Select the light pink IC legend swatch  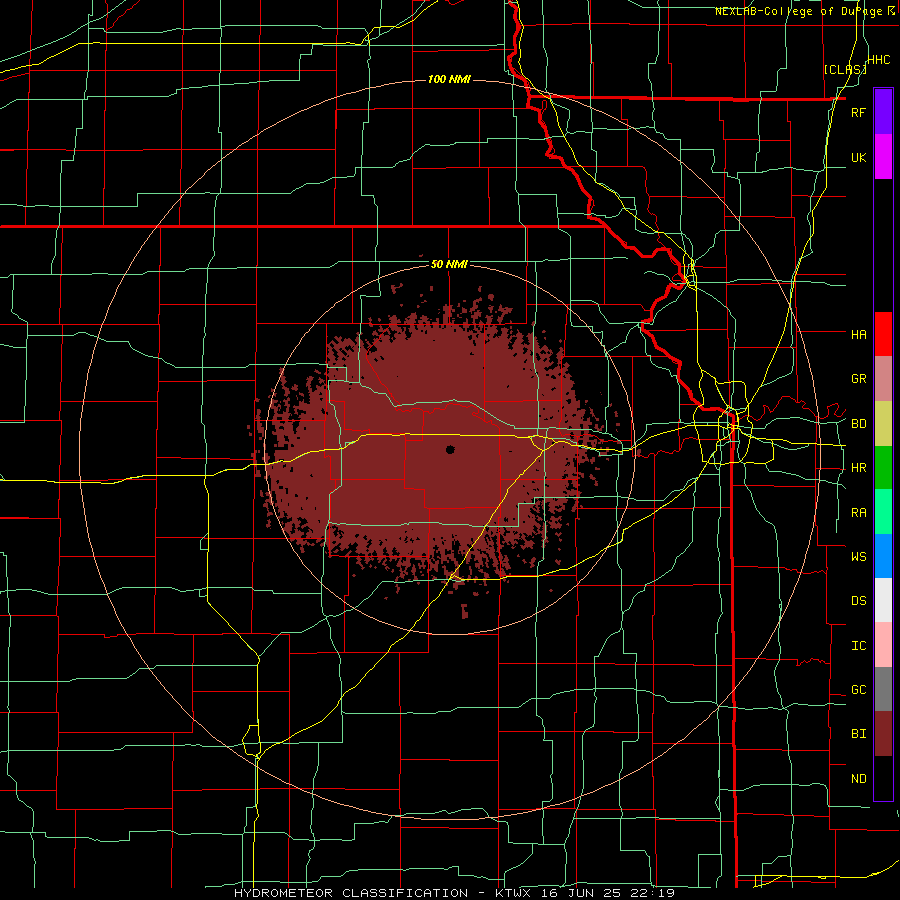coord(883,645)
